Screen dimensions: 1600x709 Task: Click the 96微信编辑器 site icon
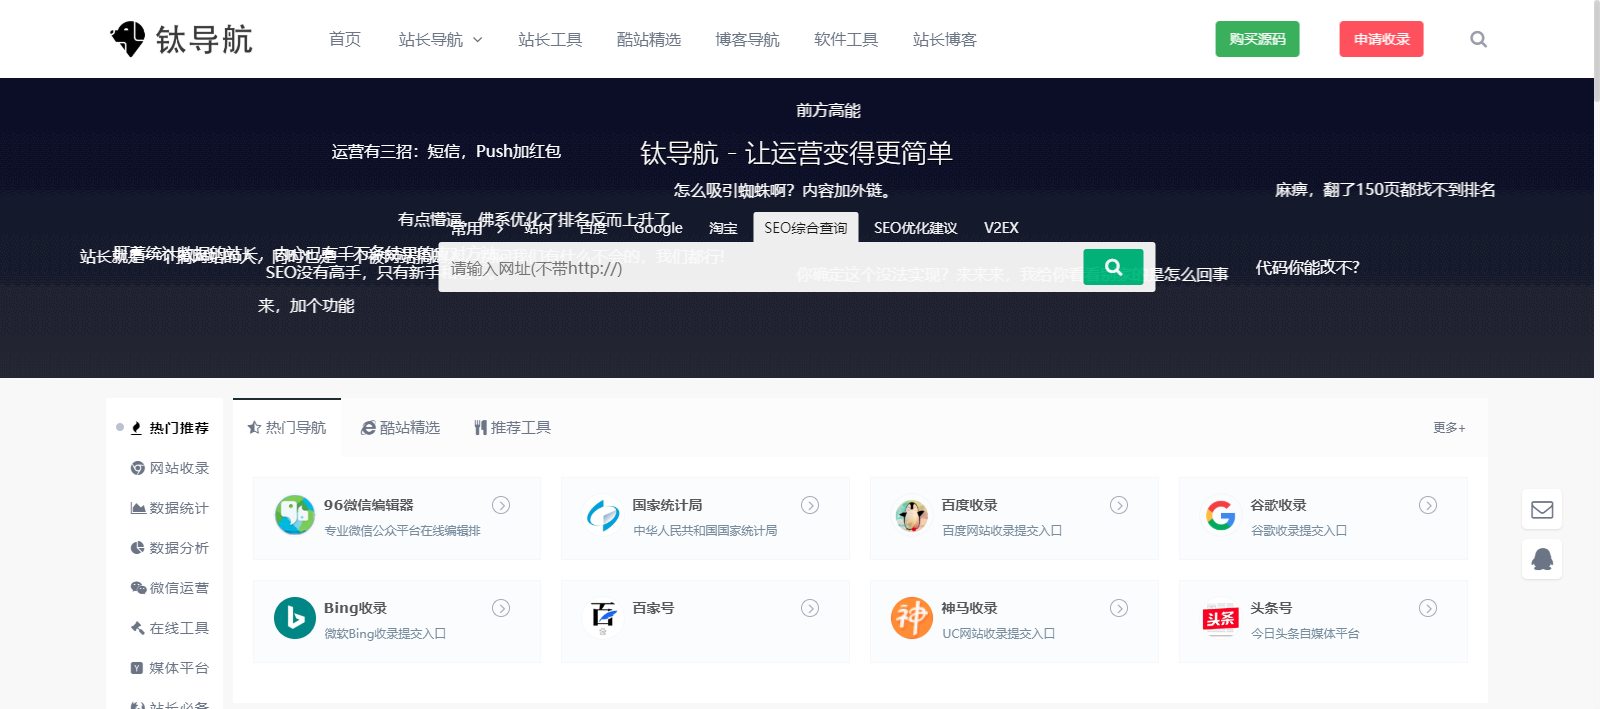(x=295, y=515)
